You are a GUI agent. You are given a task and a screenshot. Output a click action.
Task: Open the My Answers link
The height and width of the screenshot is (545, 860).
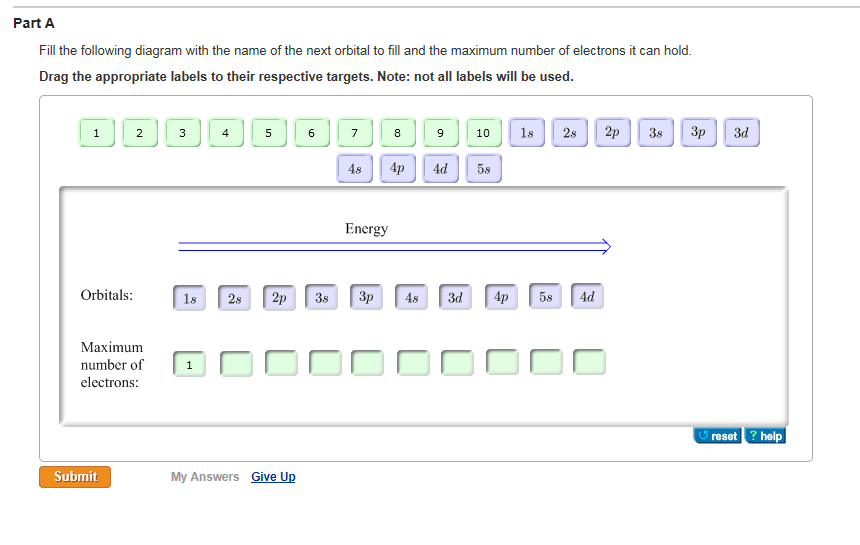tap(205, 477)
